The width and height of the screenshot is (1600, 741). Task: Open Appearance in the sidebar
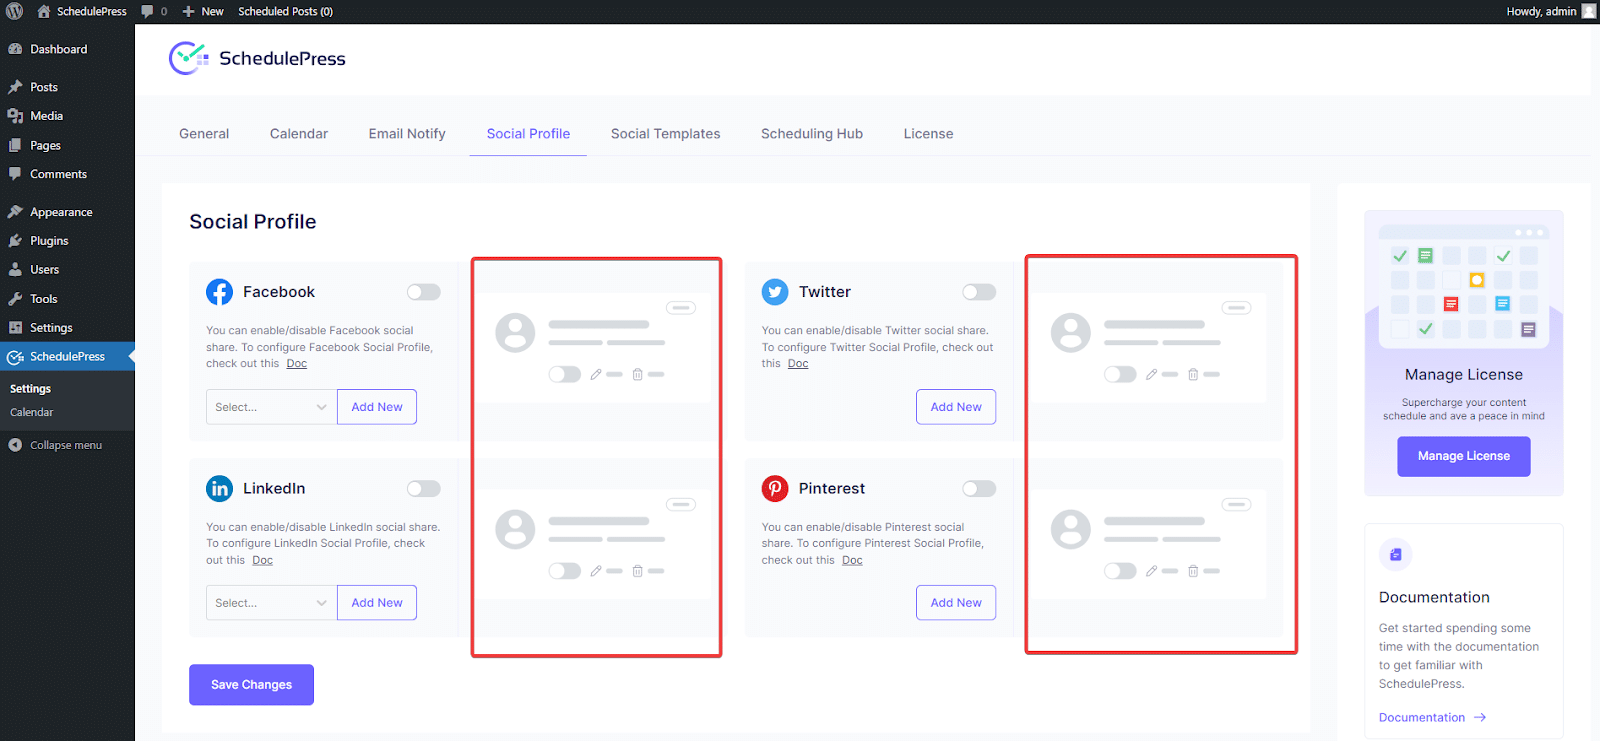(67, 212)
